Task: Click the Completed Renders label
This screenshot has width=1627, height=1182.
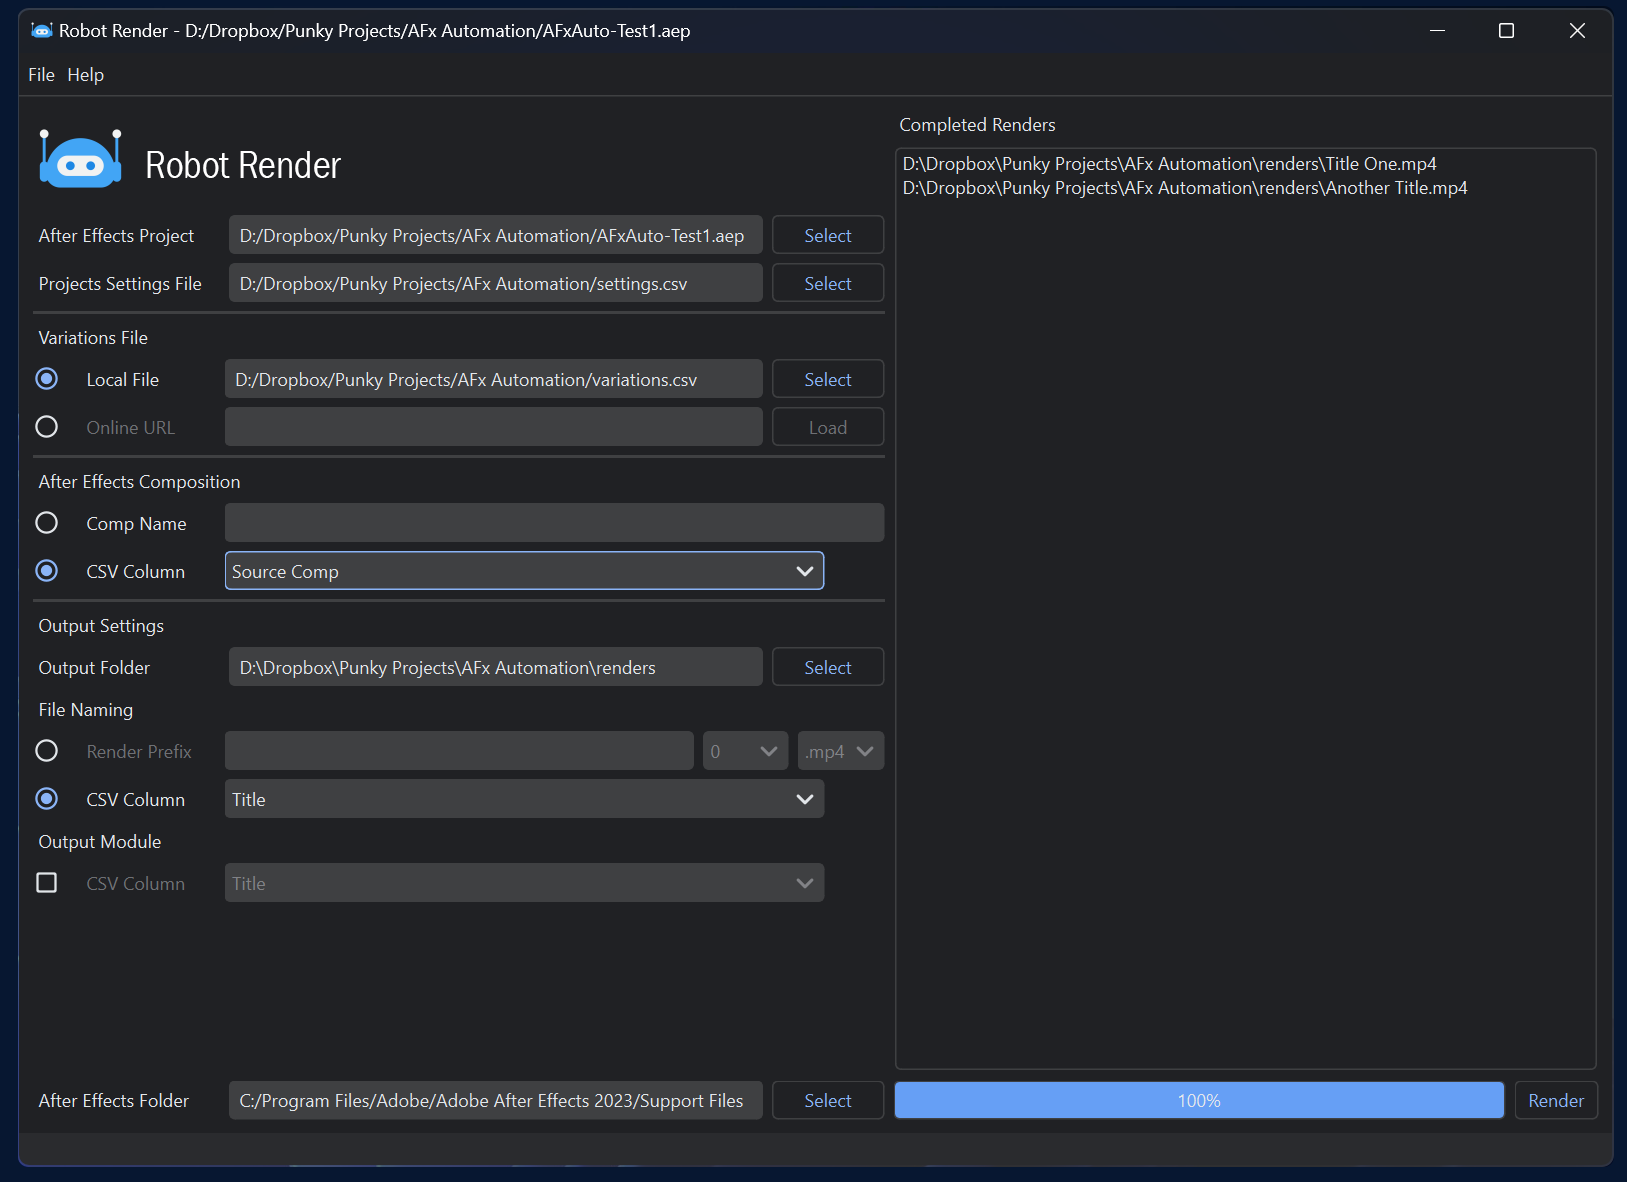Action: [x=977, y=125]
